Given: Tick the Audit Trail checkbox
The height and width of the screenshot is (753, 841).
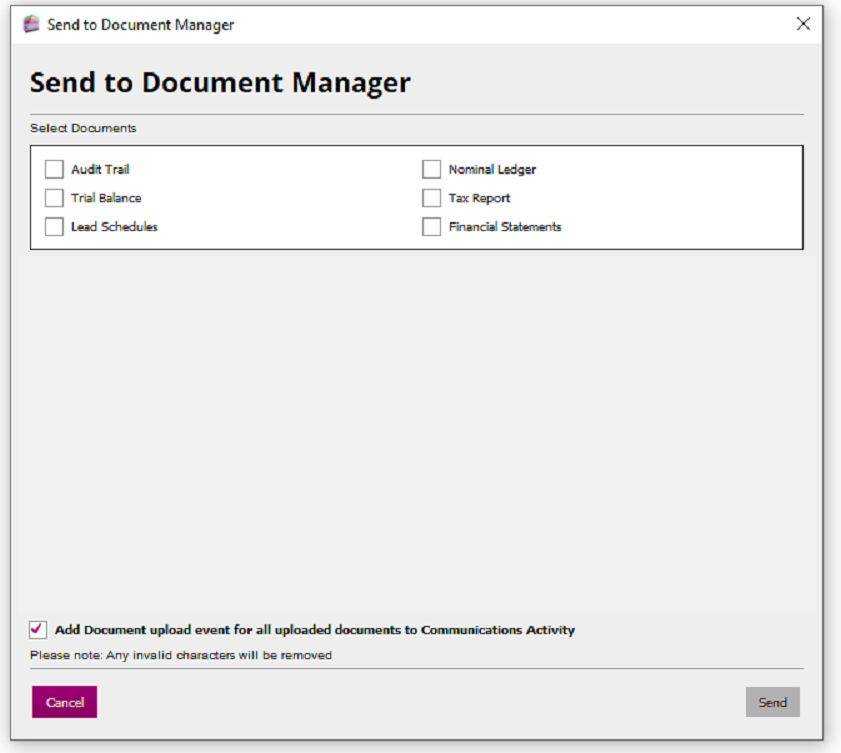Looking at the screenshot, I should click(x=54, y=169).
